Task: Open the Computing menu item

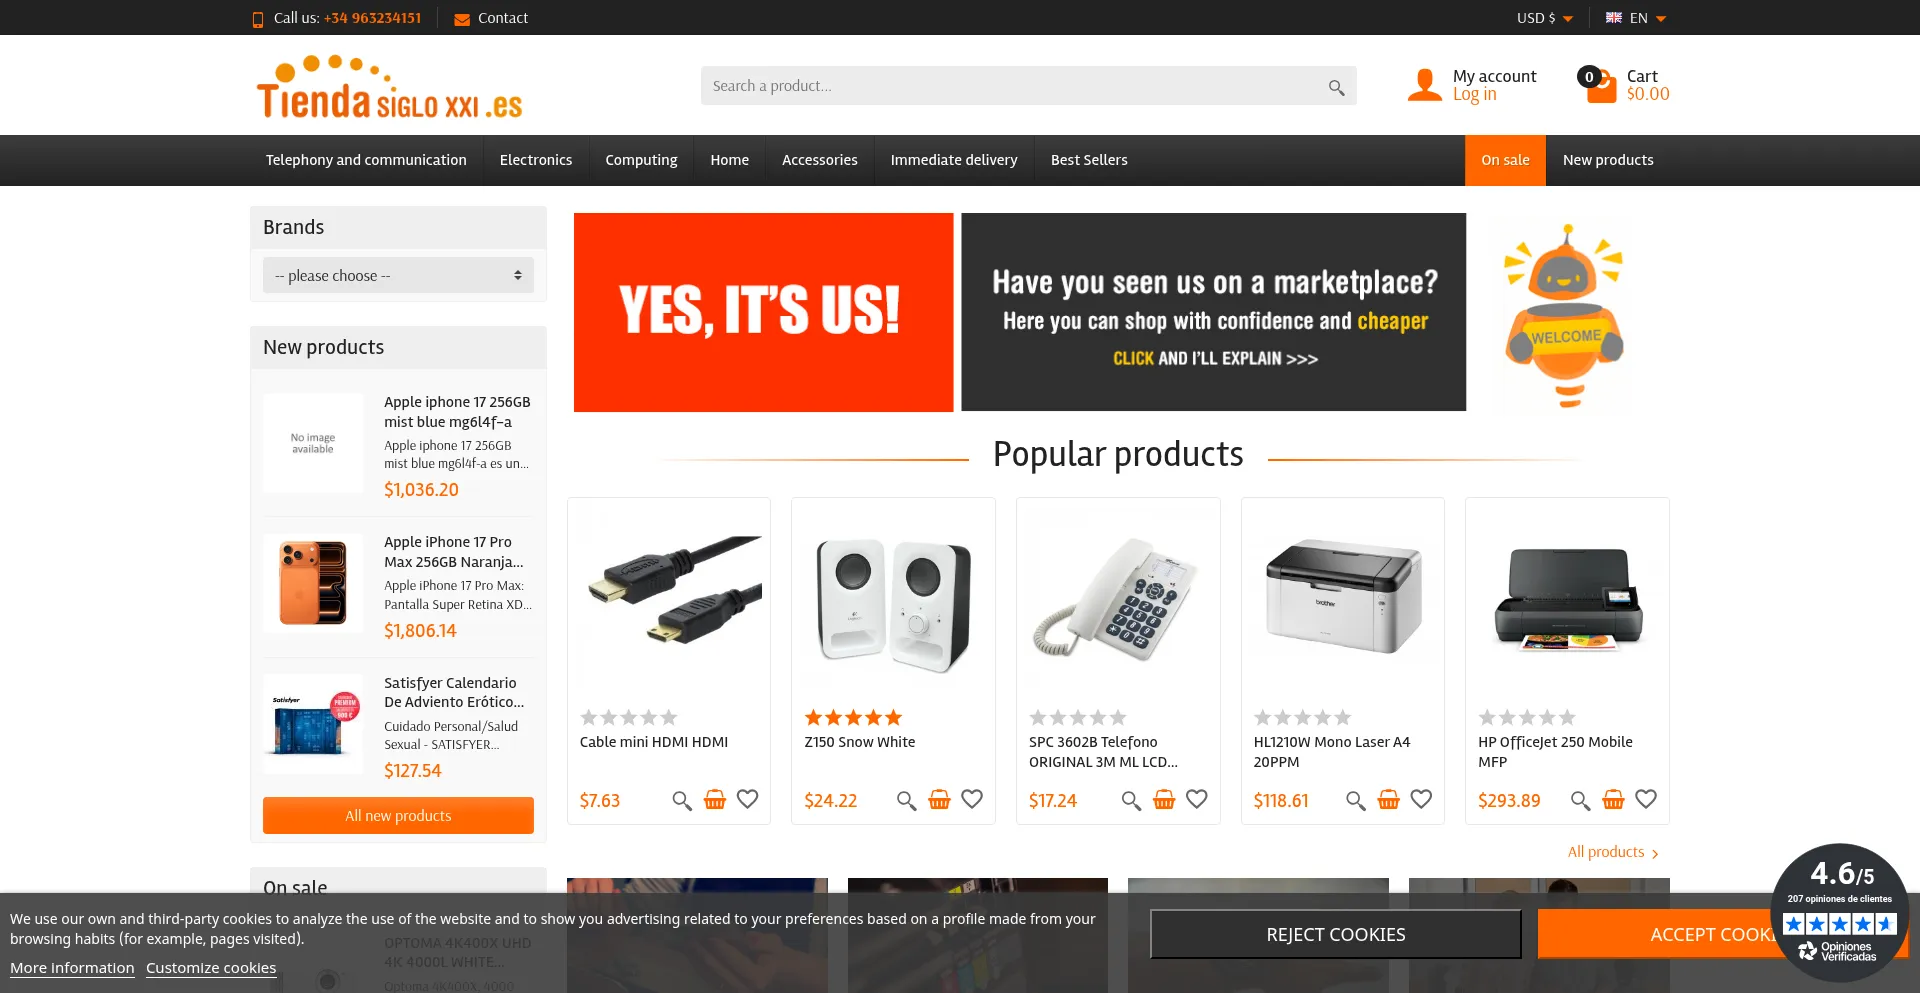Action: click(641, 160)
